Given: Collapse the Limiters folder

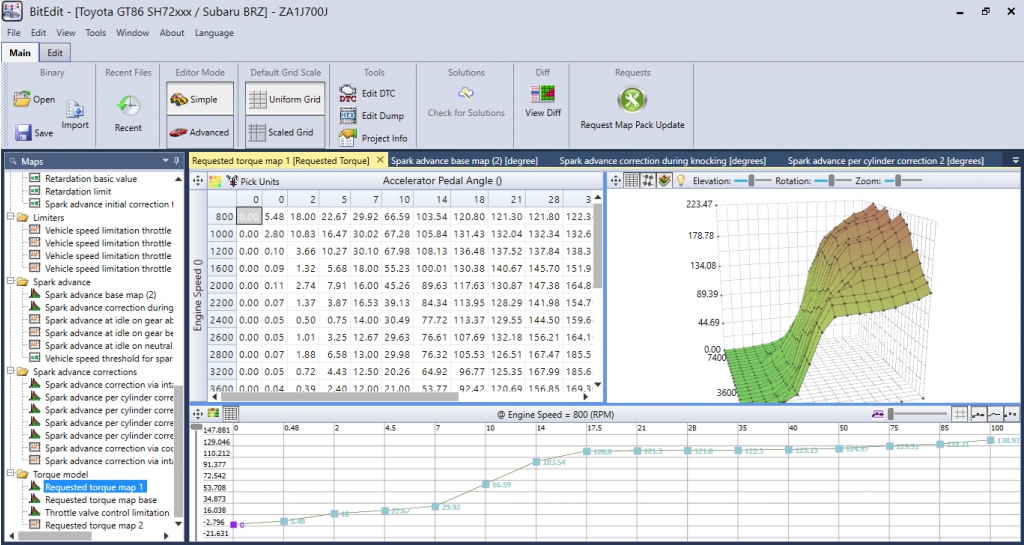Looking at the screenshot, I should [x=11, y=217].
